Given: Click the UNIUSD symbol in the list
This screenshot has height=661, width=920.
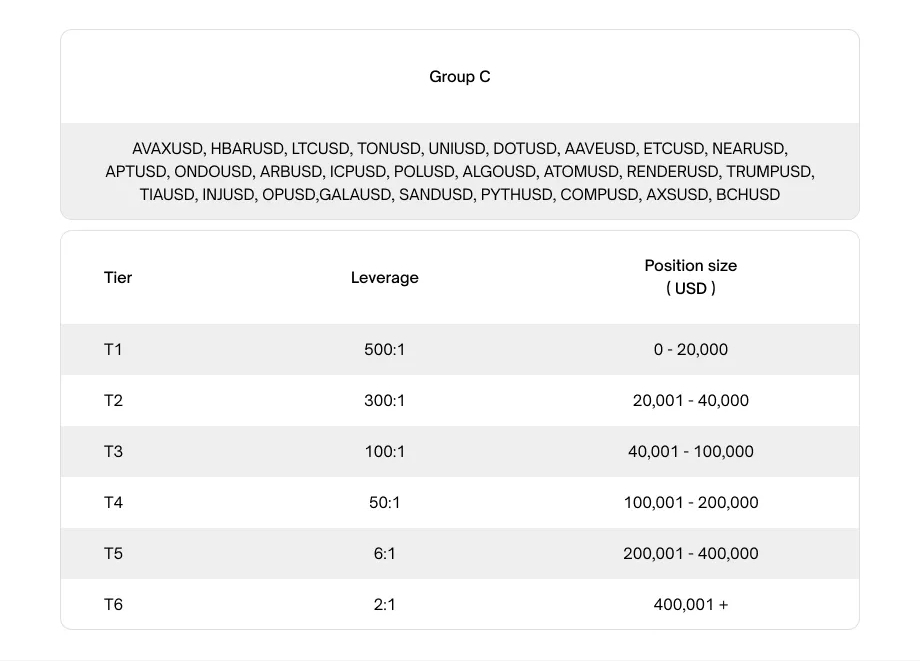Looking at the screenshot, I should coord(456,149).
